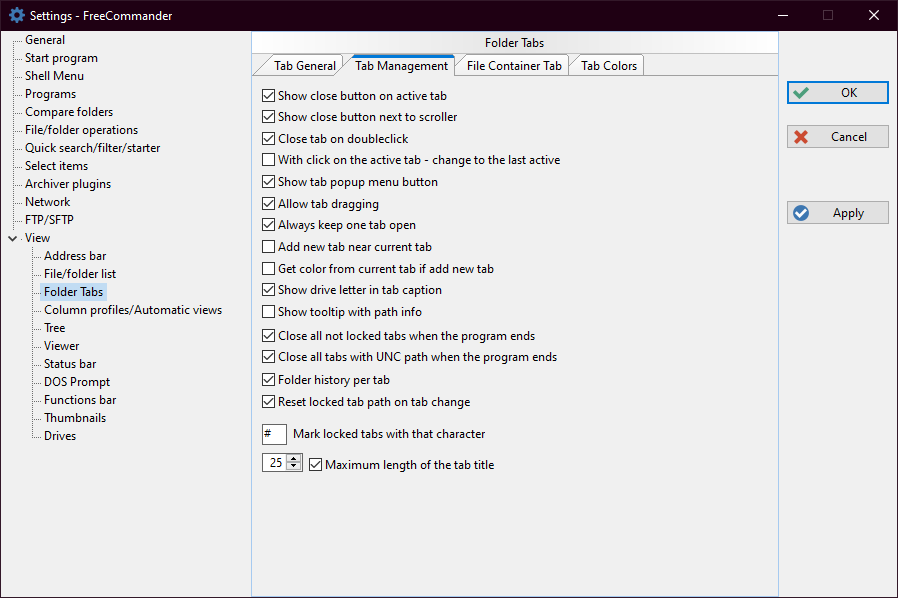Click the green checkmark icon on OK
Viewport: 898px width, 598px height.
pyautogui.click(x=801, y=93)
